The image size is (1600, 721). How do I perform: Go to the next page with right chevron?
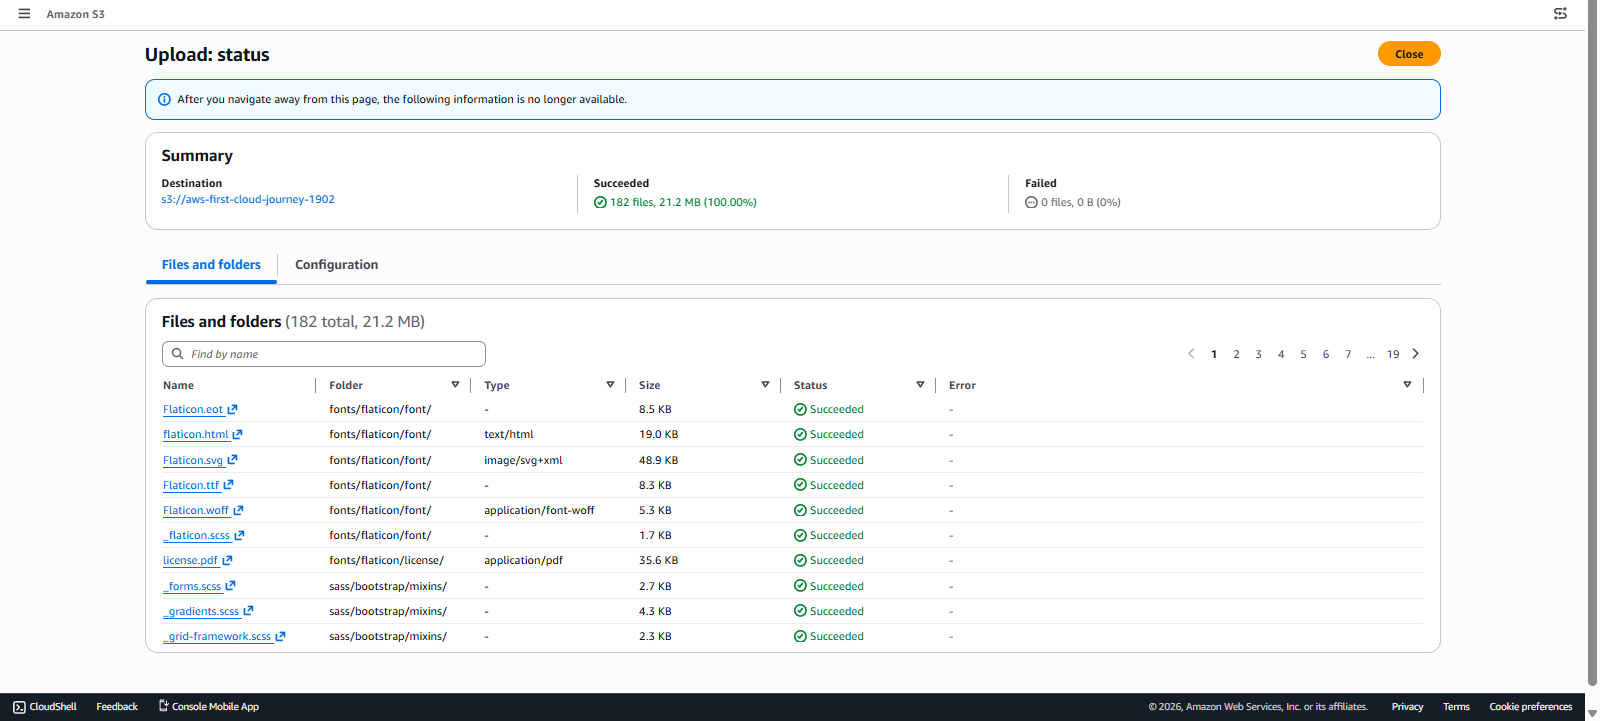tap(1415, 354)
